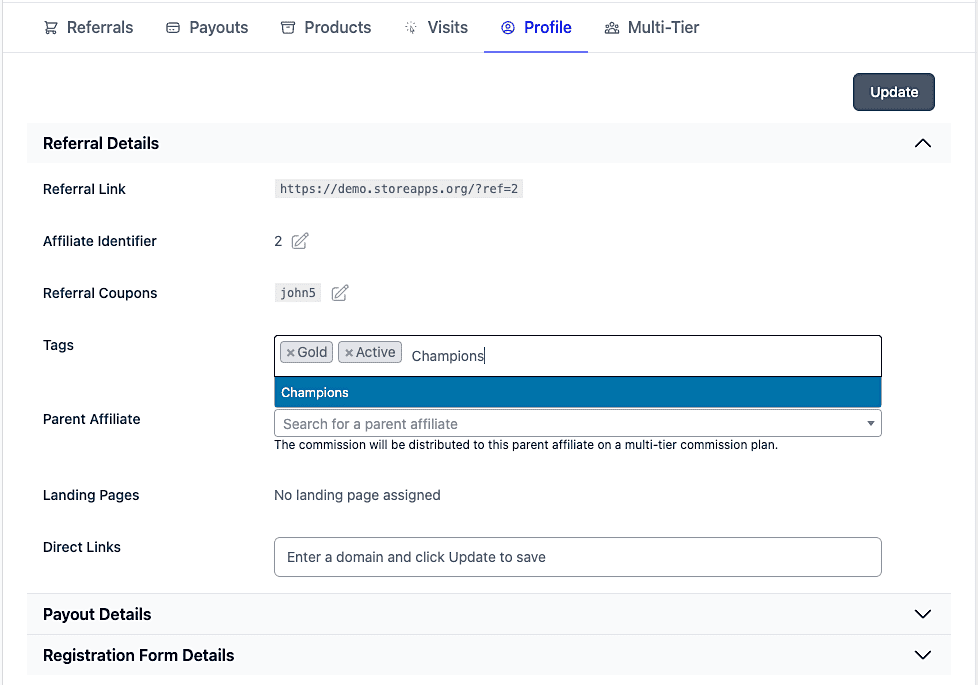Click the Registration Form Details heading
Viewport: 978px width, 685px height.
click(x=138, y=656)
